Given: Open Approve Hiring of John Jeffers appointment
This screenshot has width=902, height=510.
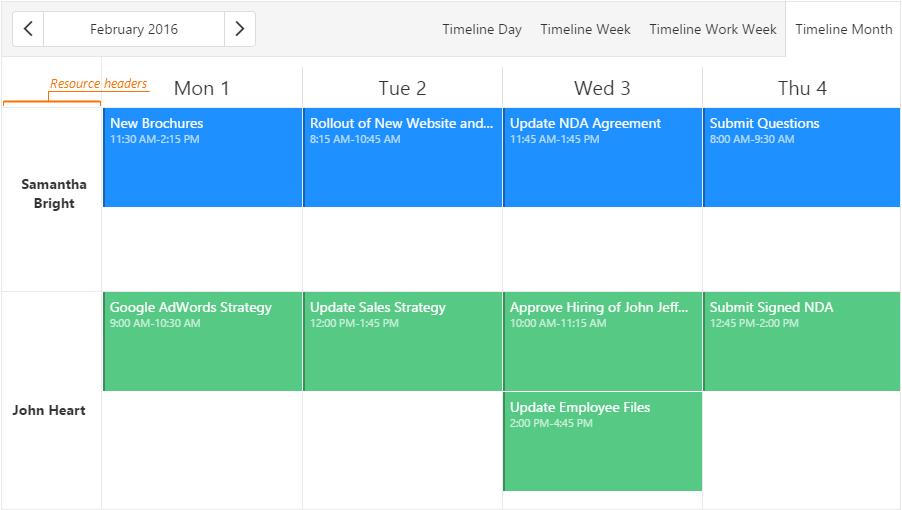Looking at the screenshot, I should [602, 341].
